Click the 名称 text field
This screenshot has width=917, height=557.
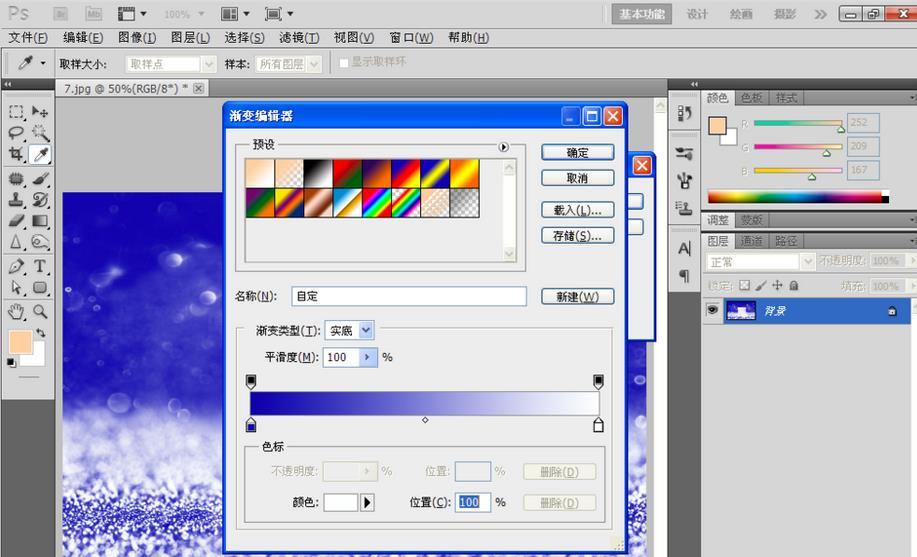409,296
